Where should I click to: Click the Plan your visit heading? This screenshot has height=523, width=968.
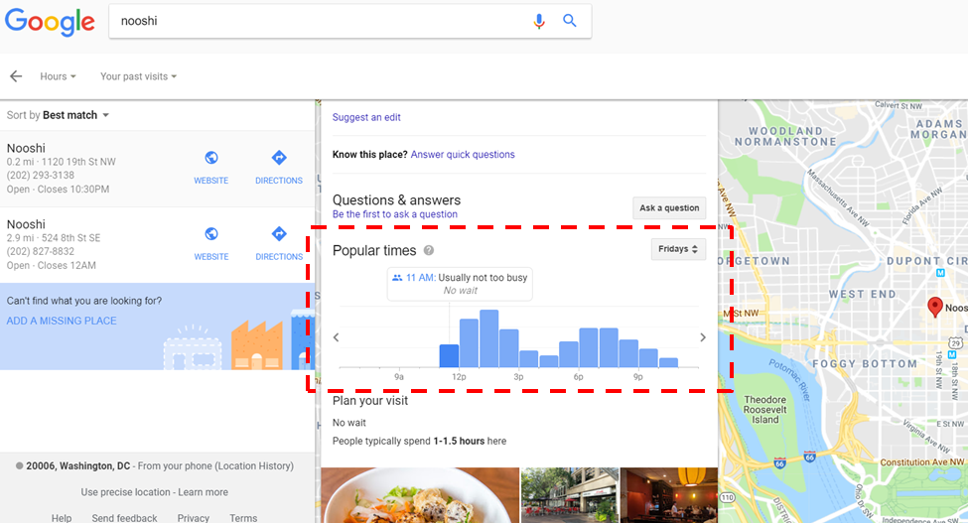[x=370, y=401]
